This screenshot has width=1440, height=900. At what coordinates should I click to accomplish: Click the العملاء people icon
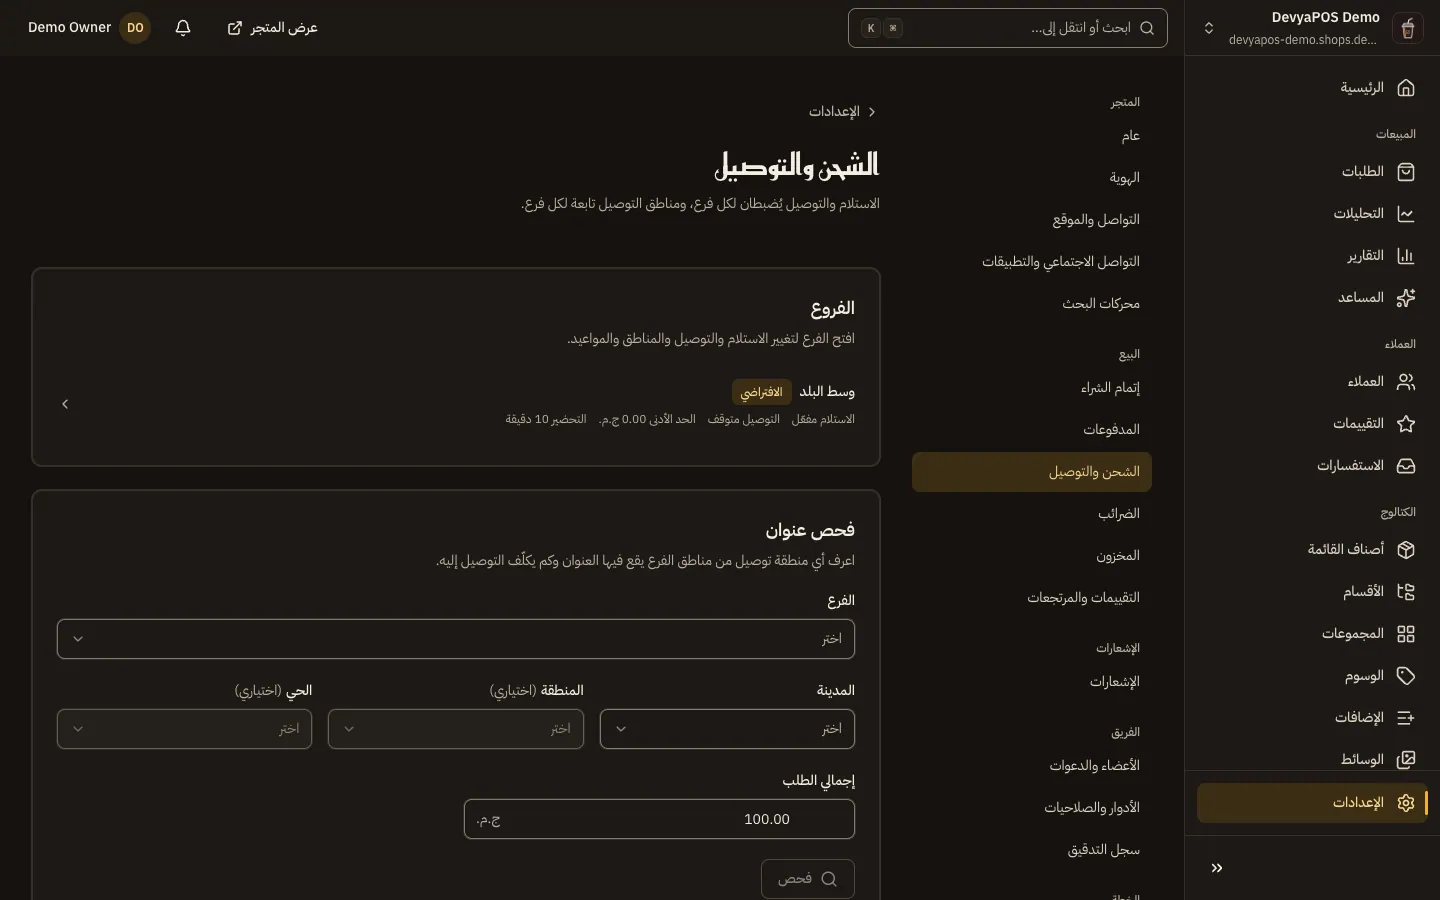1406,382
